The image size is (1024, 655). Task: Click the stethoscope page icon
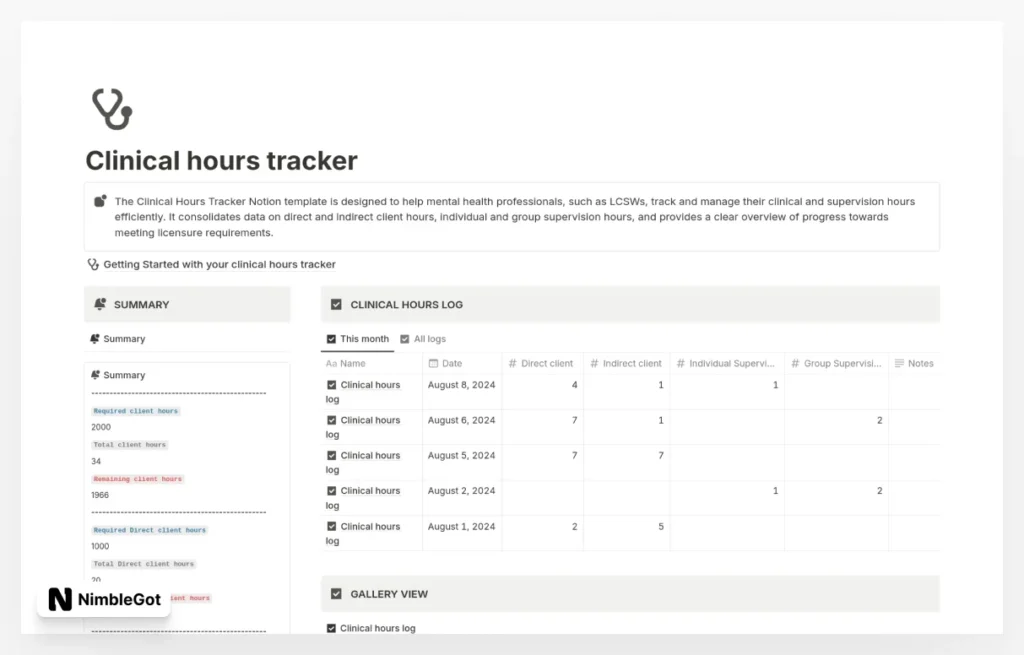point(111,109)
